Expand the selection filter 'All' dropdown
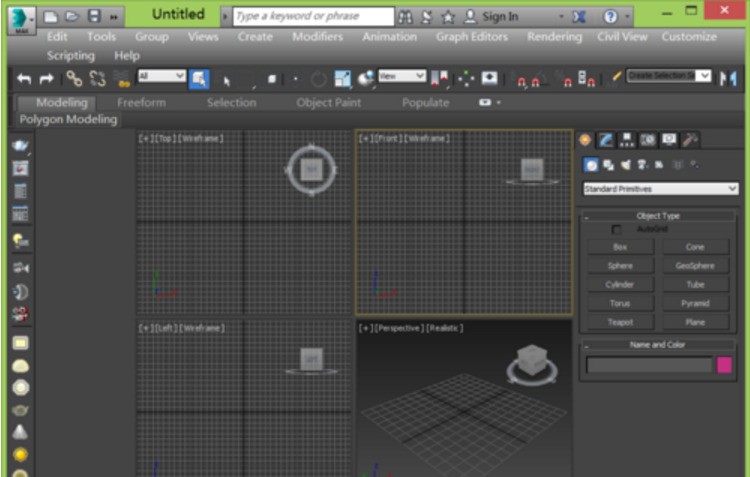Viewport: 750px width, 477px height. tap(162, 76)
